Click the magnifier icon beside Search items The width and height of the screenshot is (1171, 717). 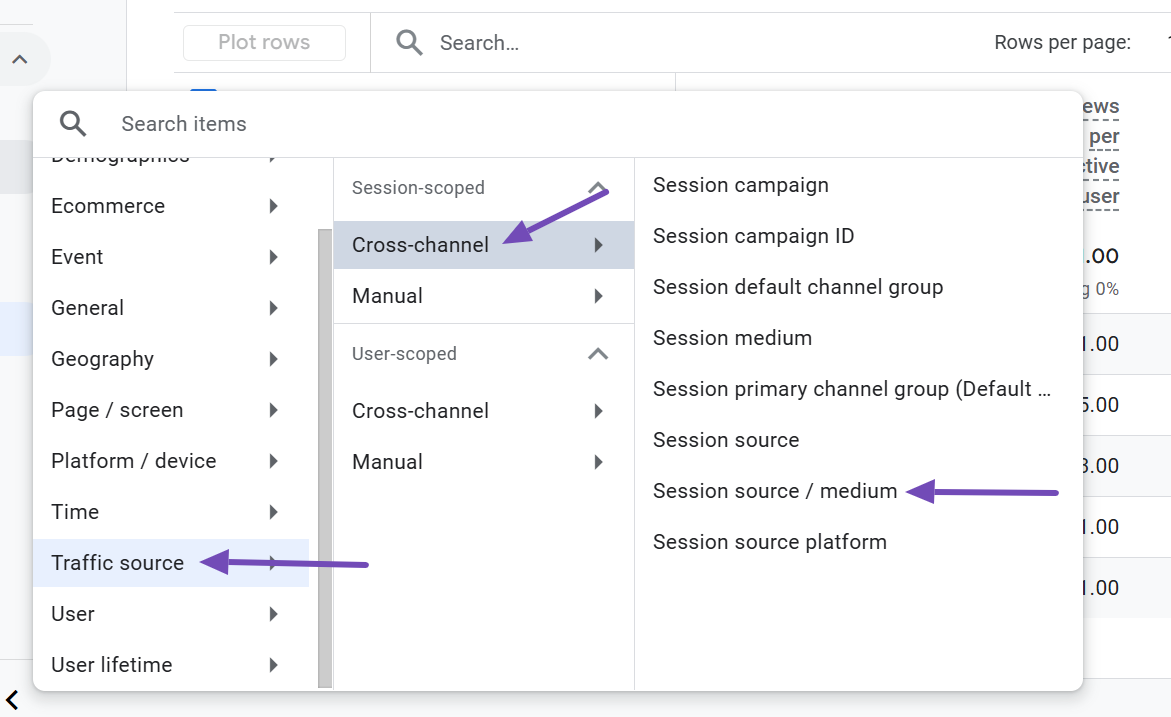73,124
